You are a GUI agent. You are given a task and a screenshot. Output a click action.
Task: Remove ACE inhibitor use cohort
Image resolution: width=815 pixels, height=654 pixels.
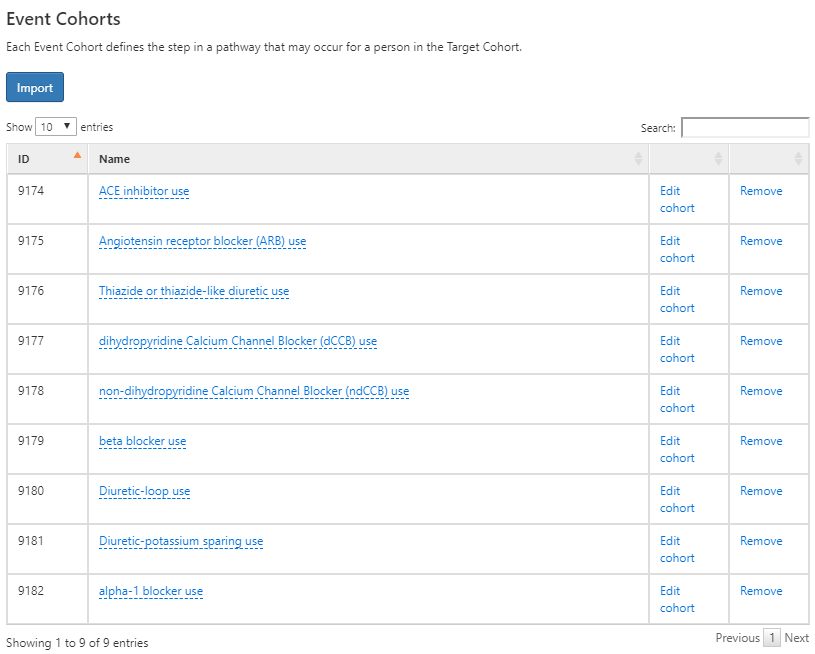click(761, 191)
